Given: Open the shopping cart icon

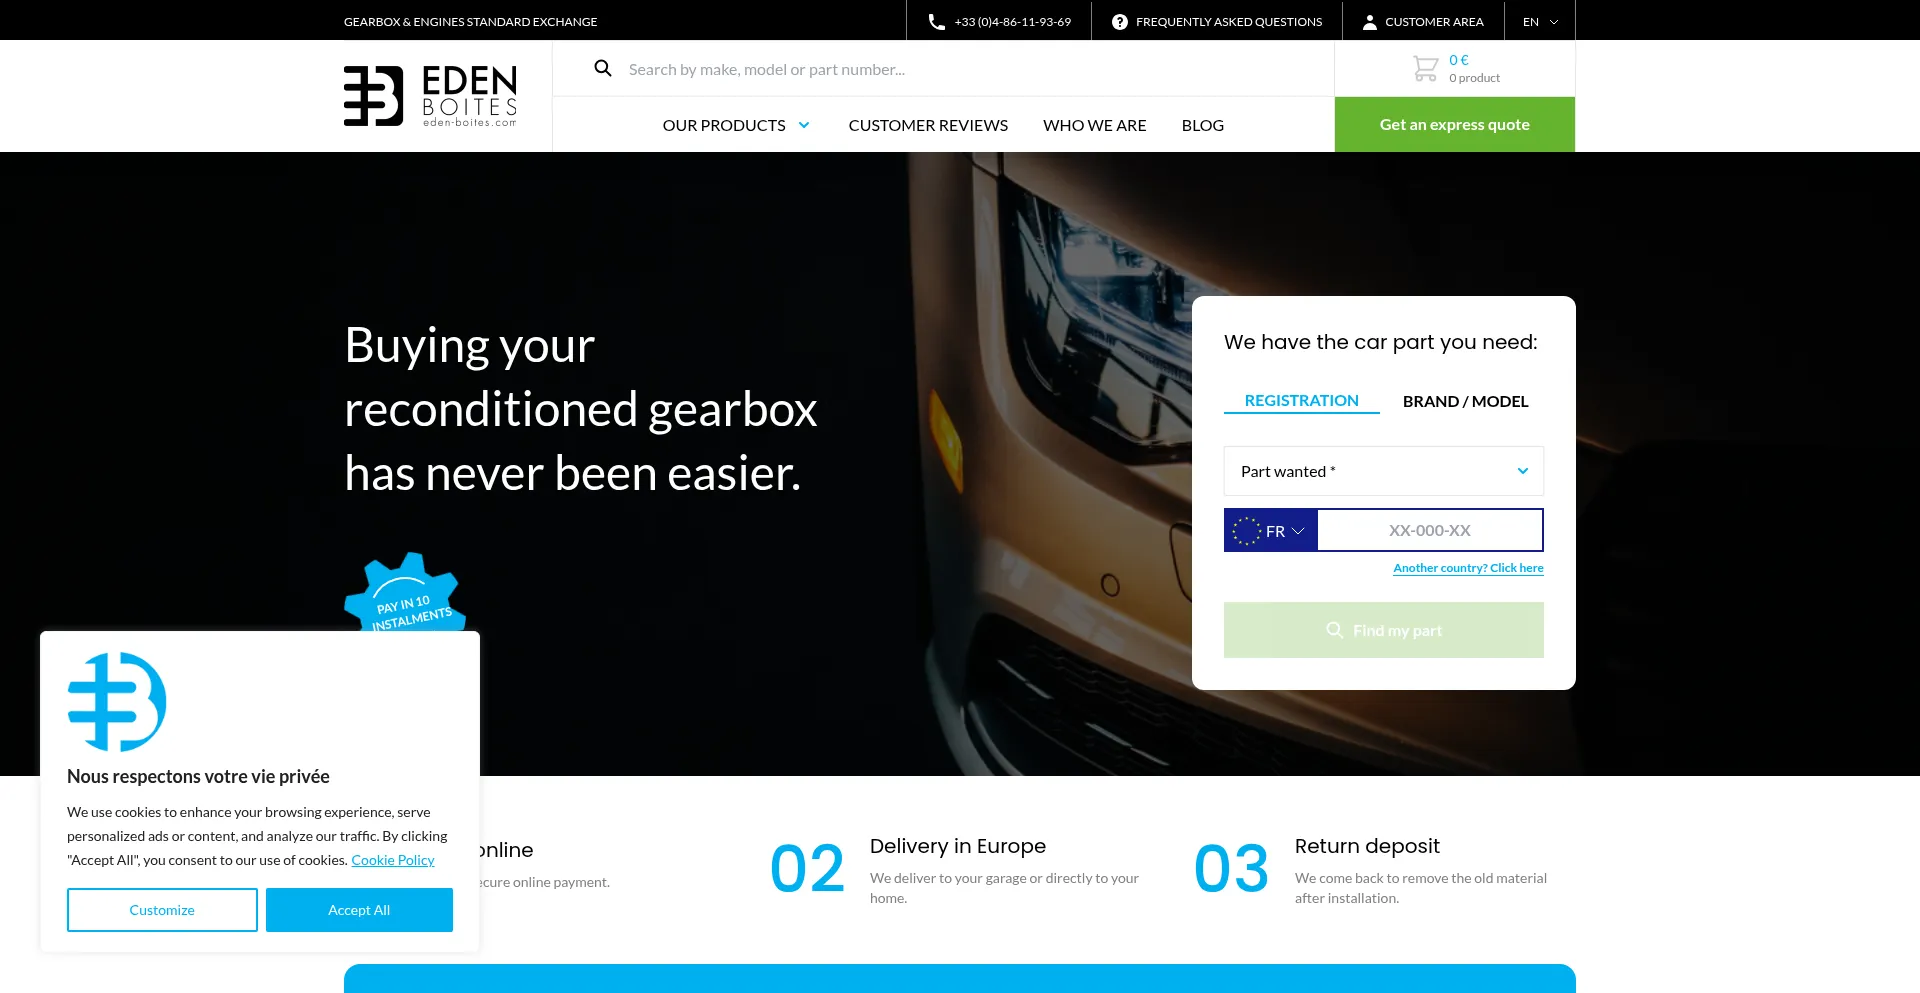Looking at the screenshot, I should click(1424, 67).
